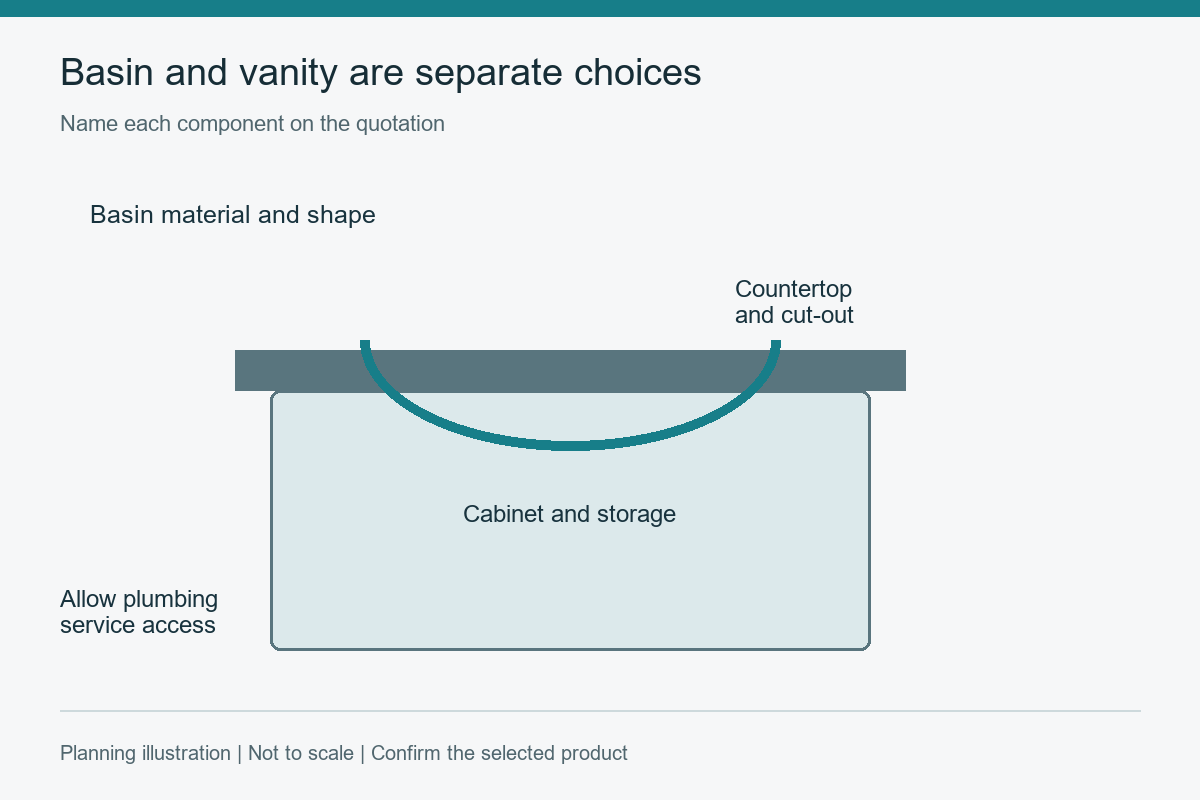Viewport: 1200px width, 800px height.
Task: Select the subtitle "Name each component on the quotation"
Action: pyautogui.click(x=252, y=124)
